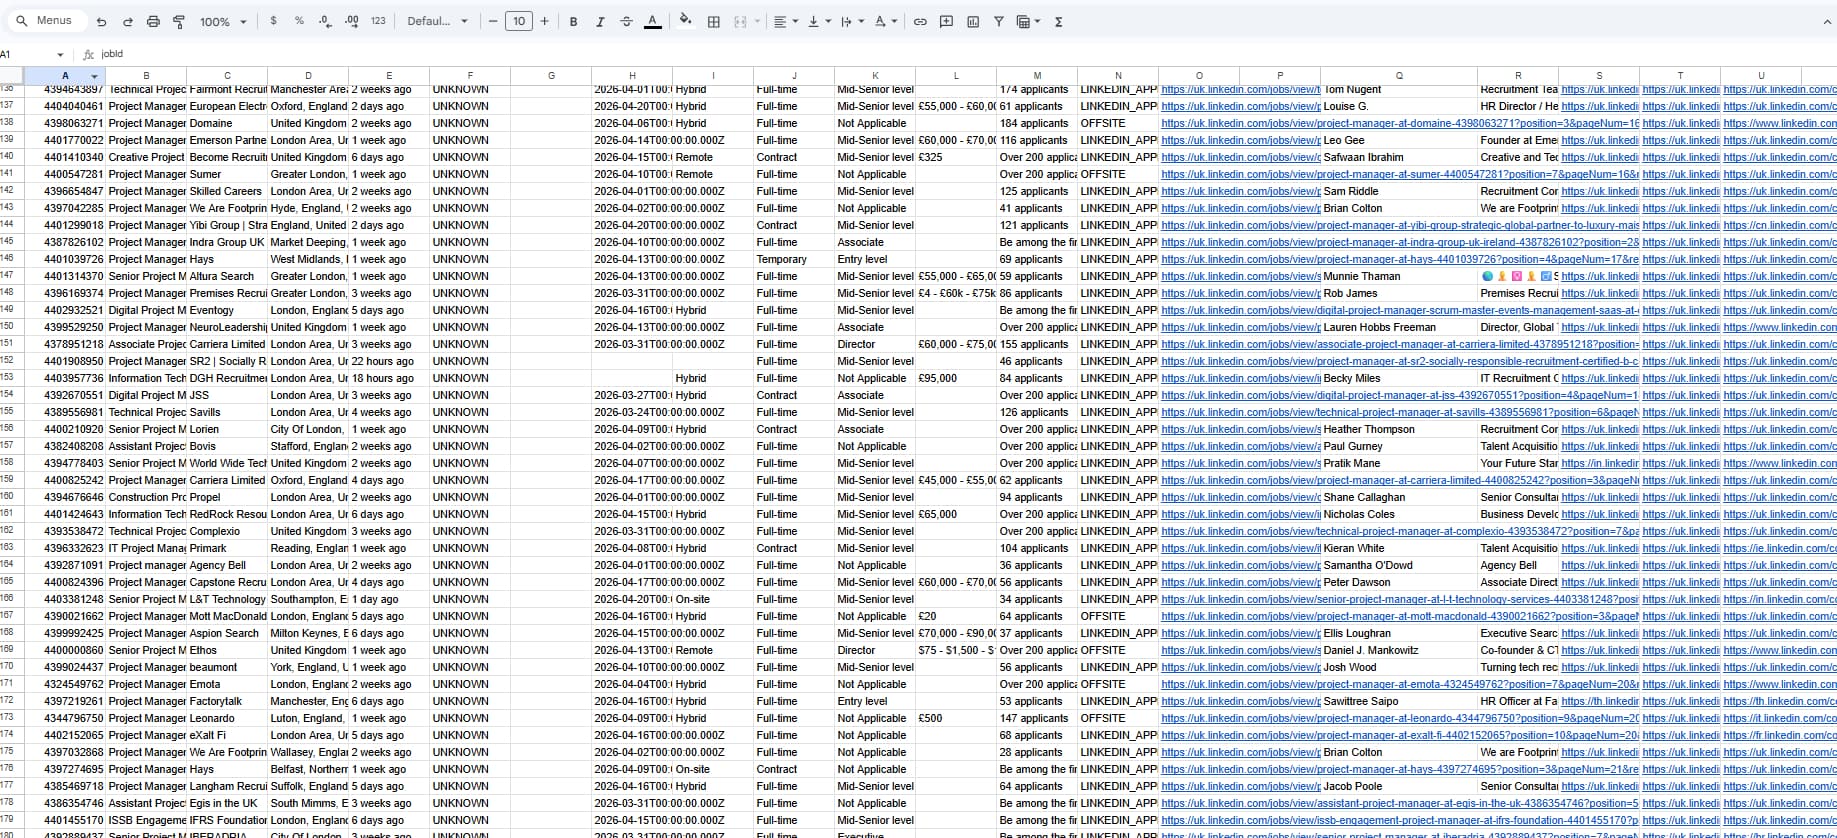
Task: Open the project-manager-at-sumer link
Action: click(x=1400, y=175)
